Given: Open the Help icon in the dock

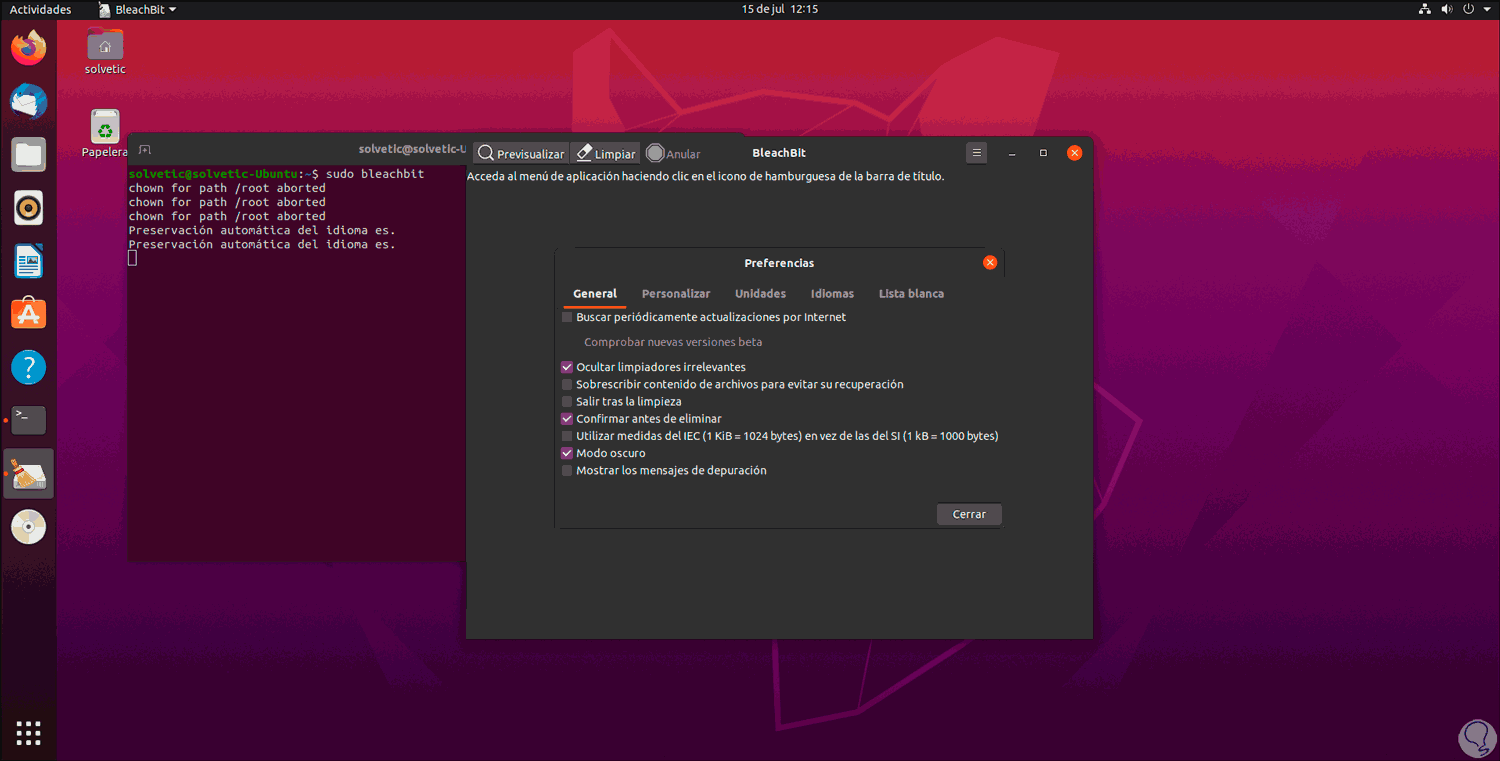Looking at the screenshot, I should point(29,367).
